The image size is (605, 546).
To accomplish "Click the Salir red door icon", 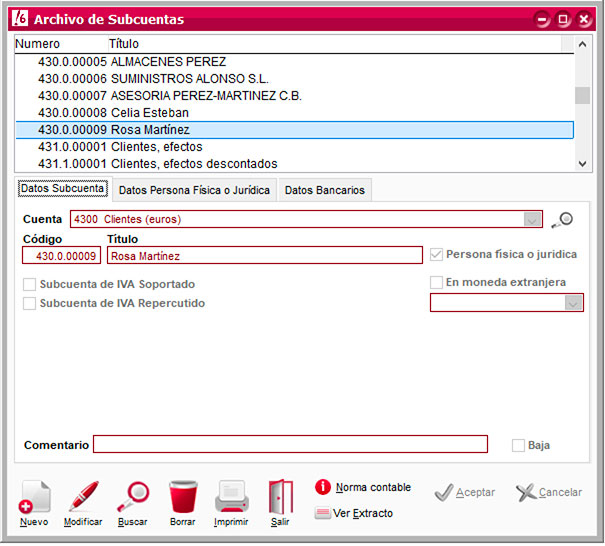I will click(x=281, y=497).
